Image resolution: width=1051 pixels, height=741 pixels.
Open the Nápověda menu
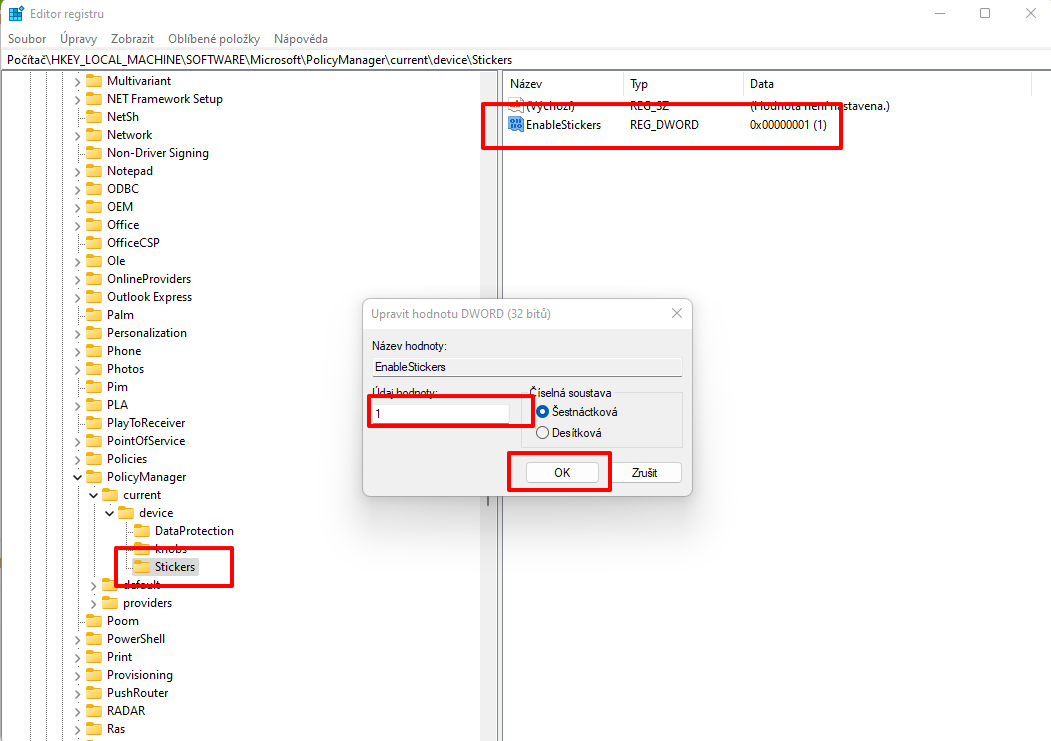coord(301,39)
